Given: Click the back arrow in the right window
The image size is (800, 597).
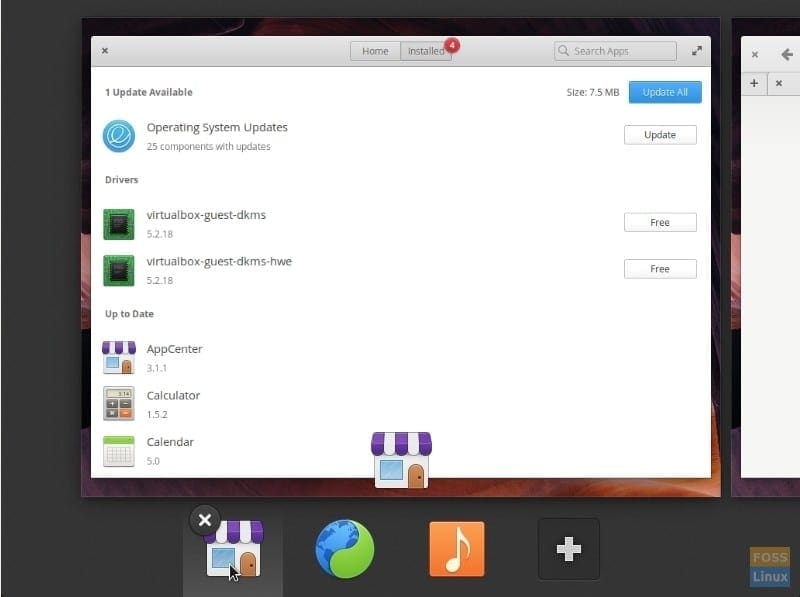Looking at the screenshot, I should (x=787, y=54).
